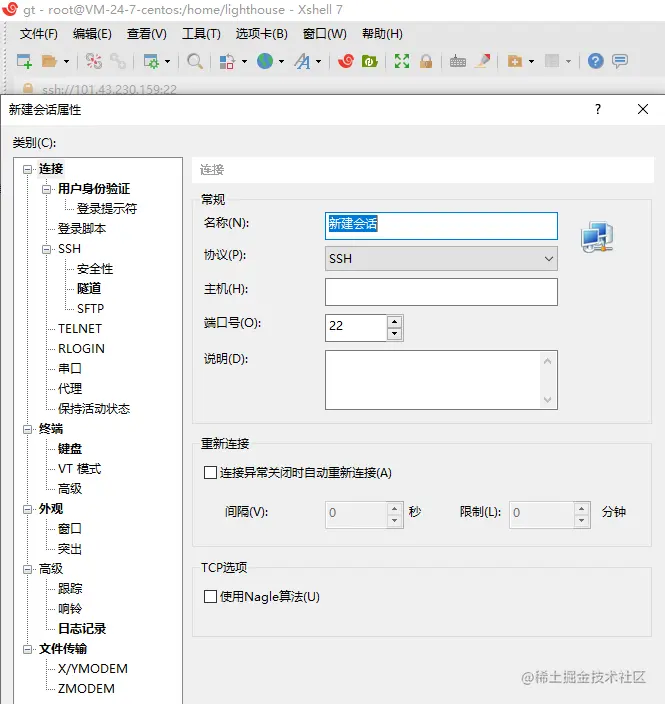Click the keyboard key-mapping icon
The width and height of the screenshot is (665, 704).
pyautogui.click(x=458, y=61)
